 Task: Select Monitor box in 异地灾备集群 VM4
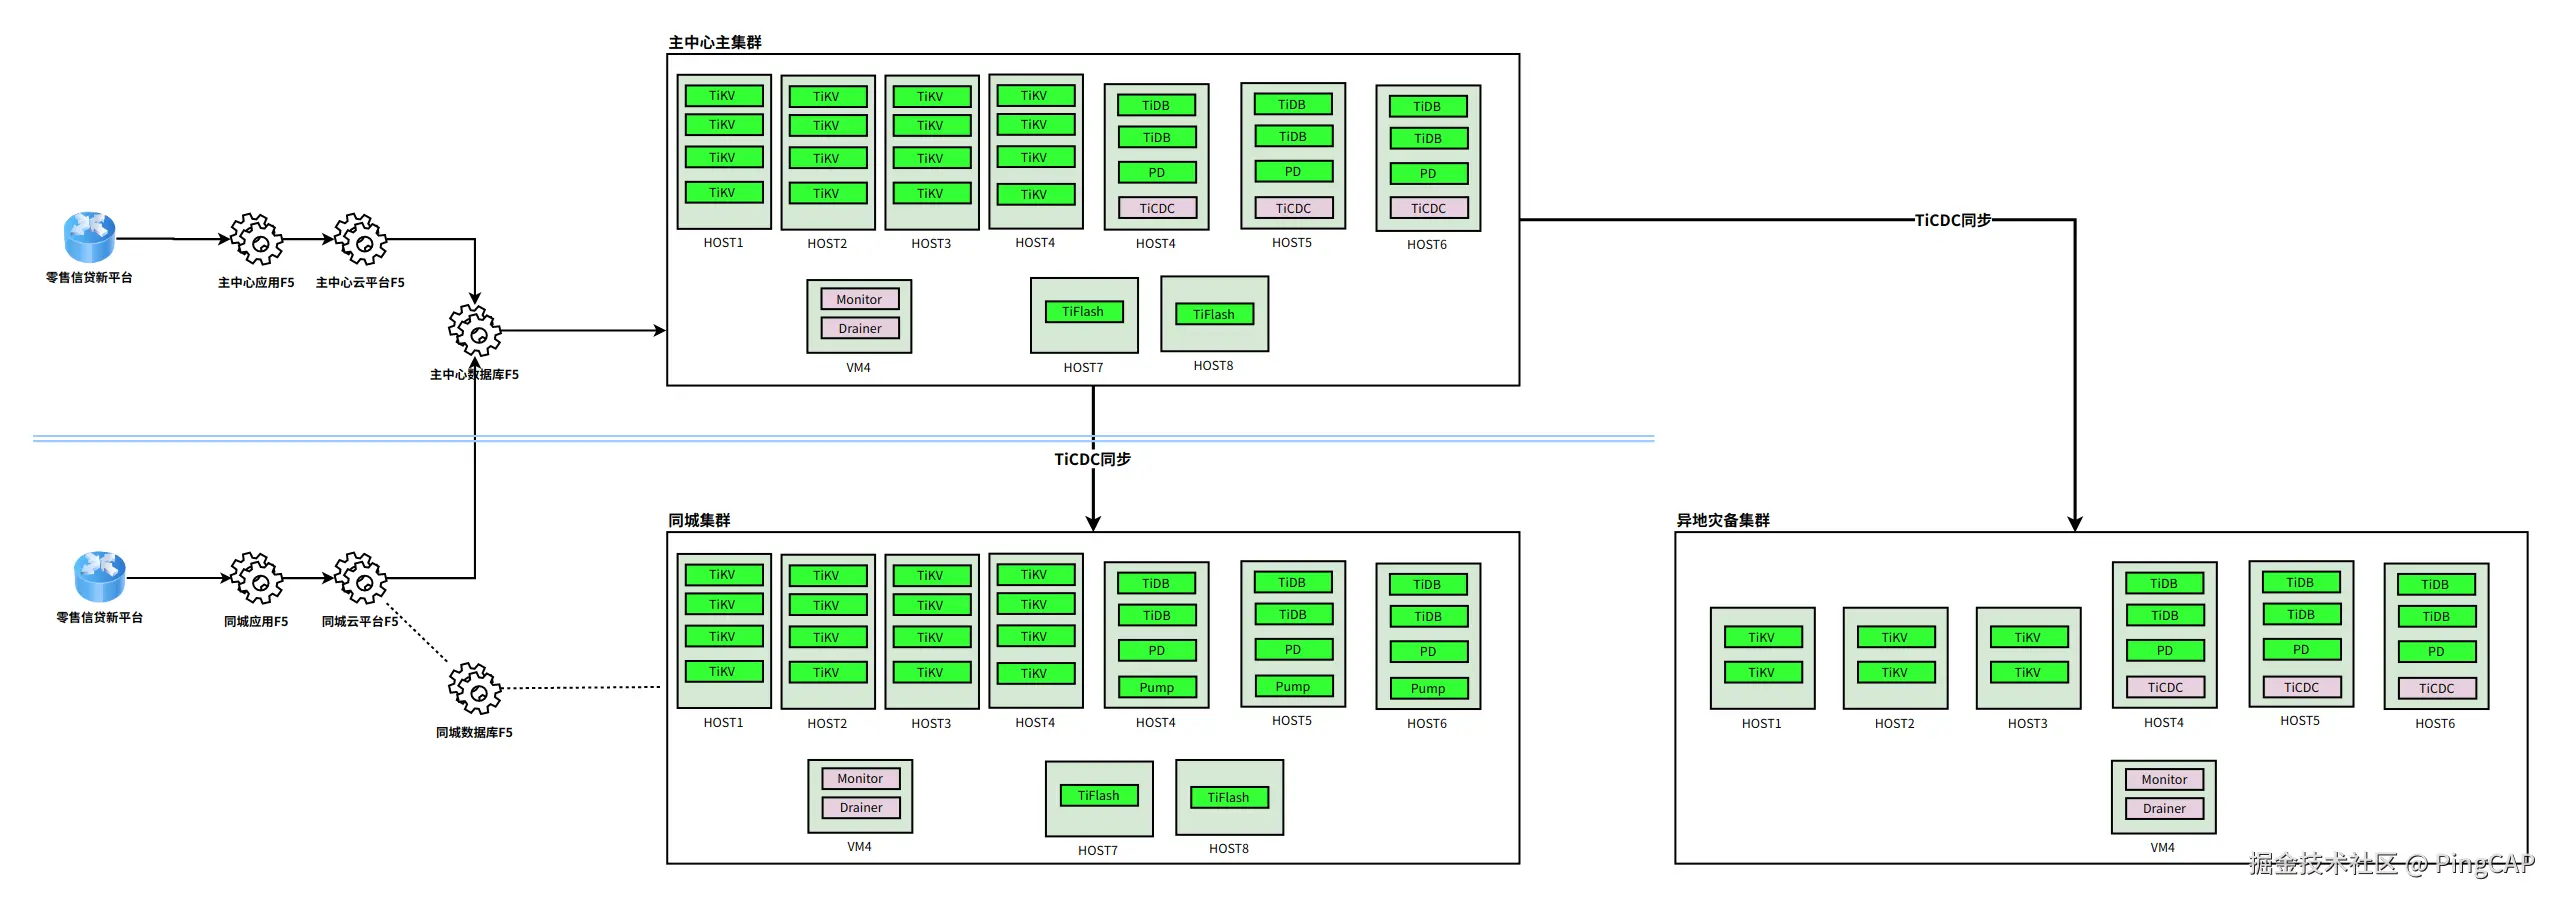click(x=2165, y=779)
